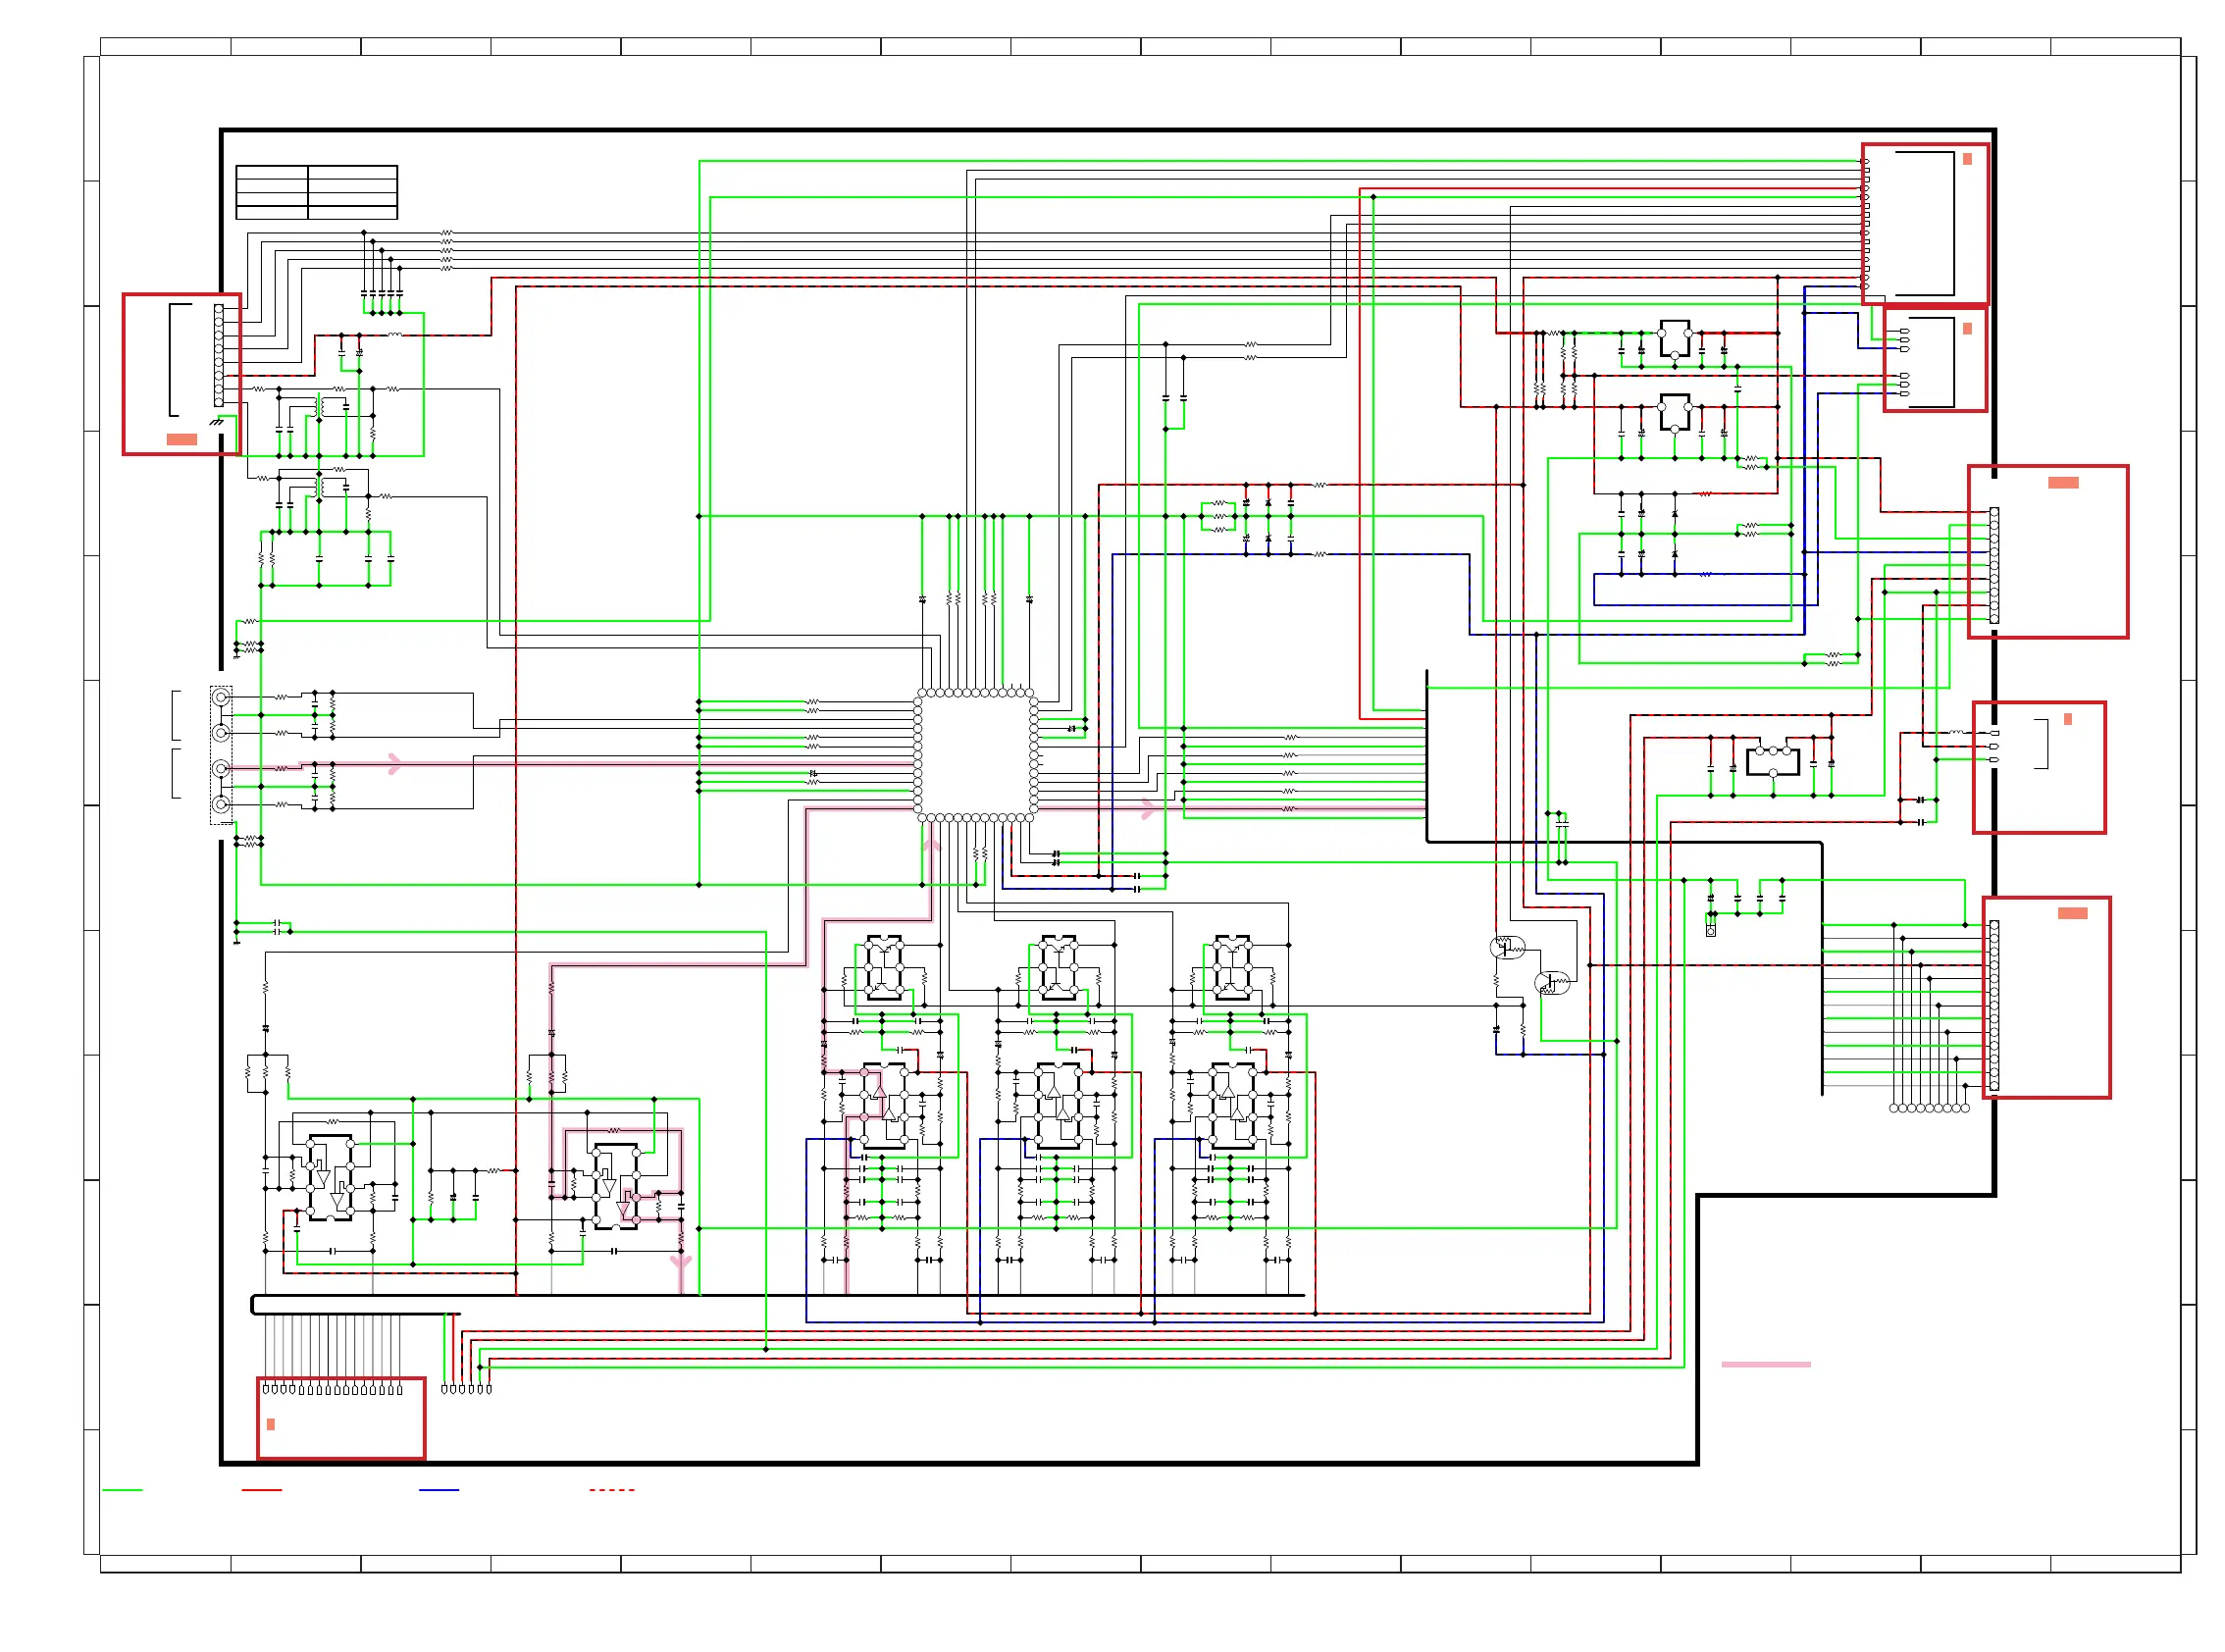The width and height of the screenshot is (2225, 1652).
Task: Click the row of round test pads at lower right
Action: click(1929, 1108)
